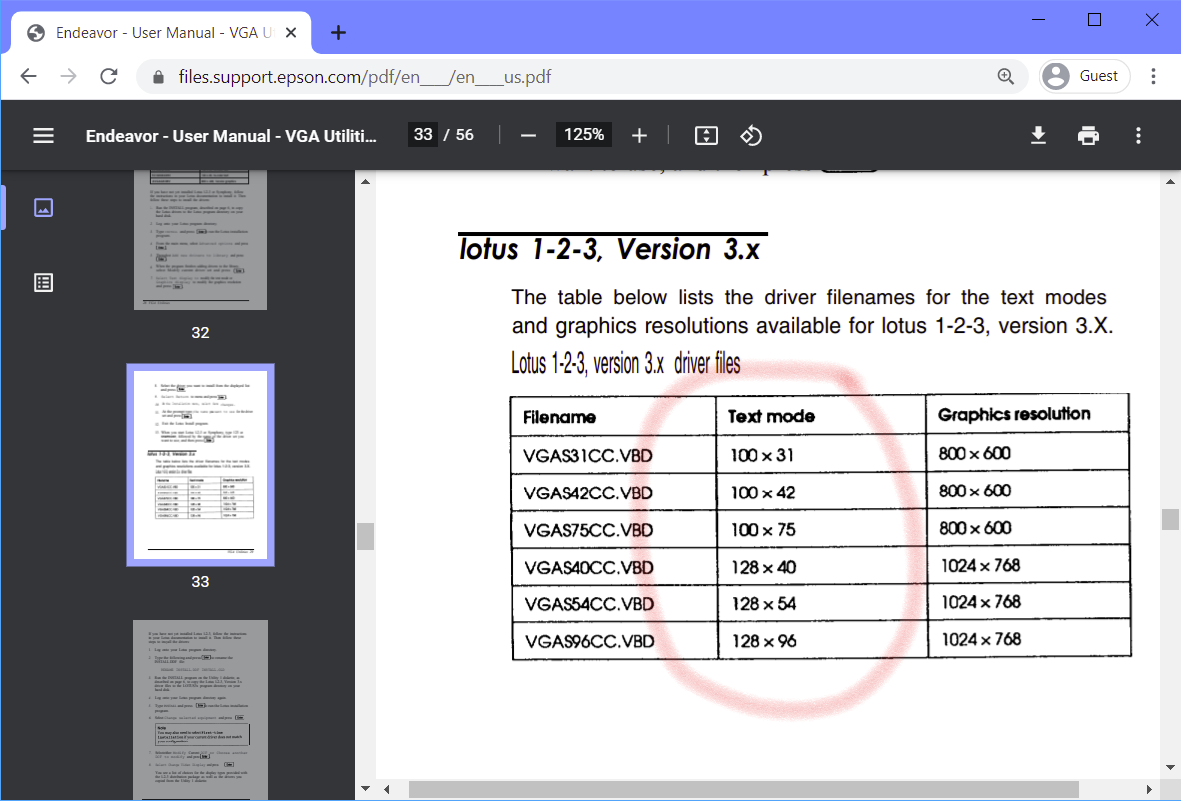Screen dimensions: 1181x801
Task: Click the zoom in plus button
Action: point(639,136)
